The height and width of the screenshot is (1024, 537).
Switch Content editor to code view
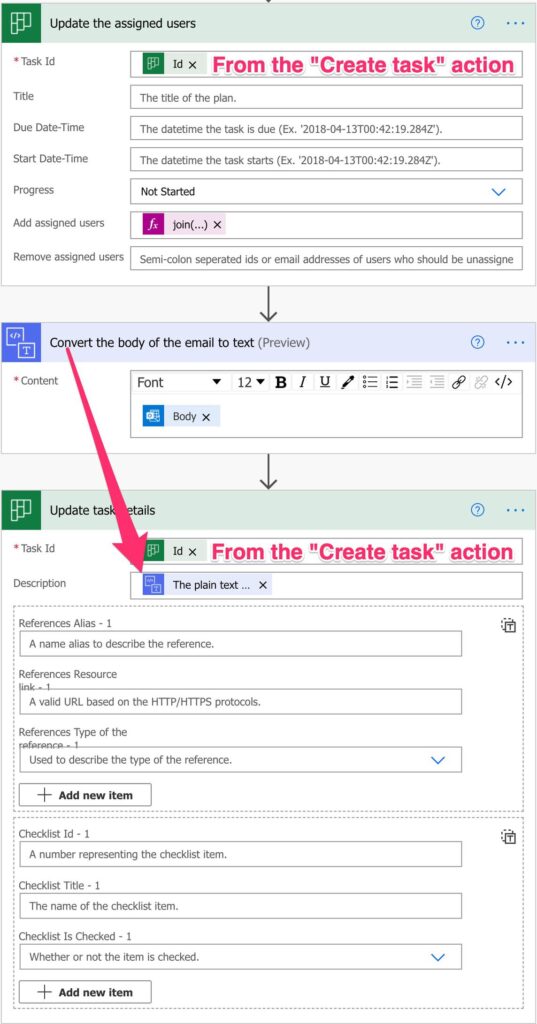[503, 383]
